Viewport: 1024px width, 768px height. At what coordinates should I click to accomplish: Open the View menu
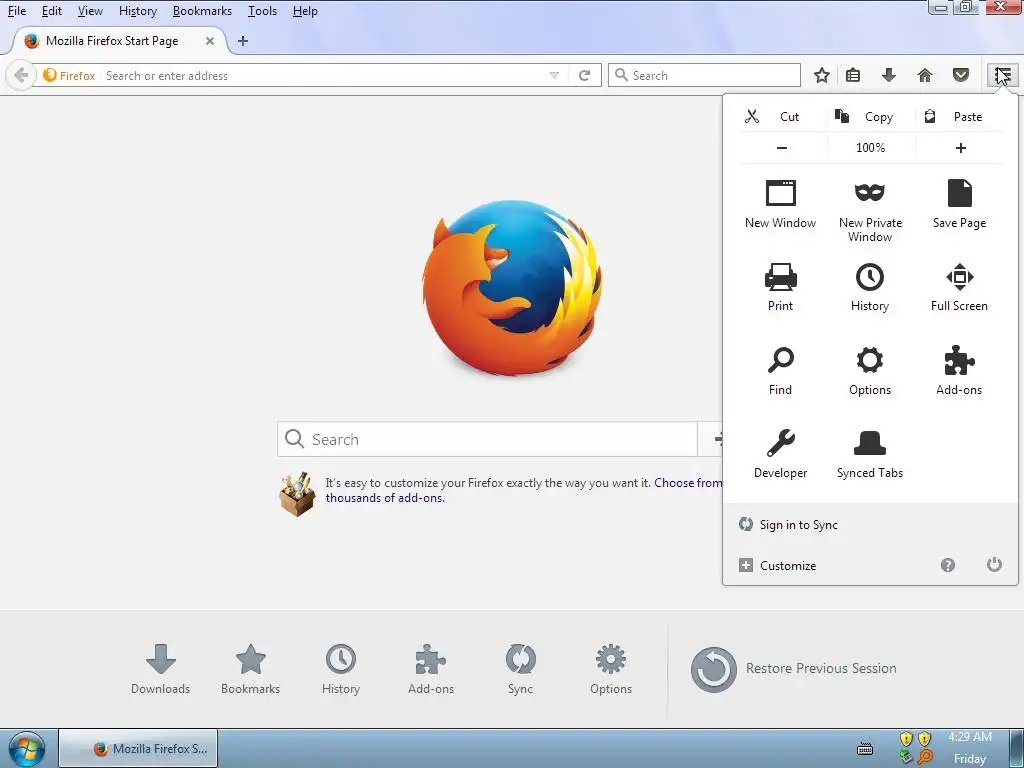click(x=90, y=11)
